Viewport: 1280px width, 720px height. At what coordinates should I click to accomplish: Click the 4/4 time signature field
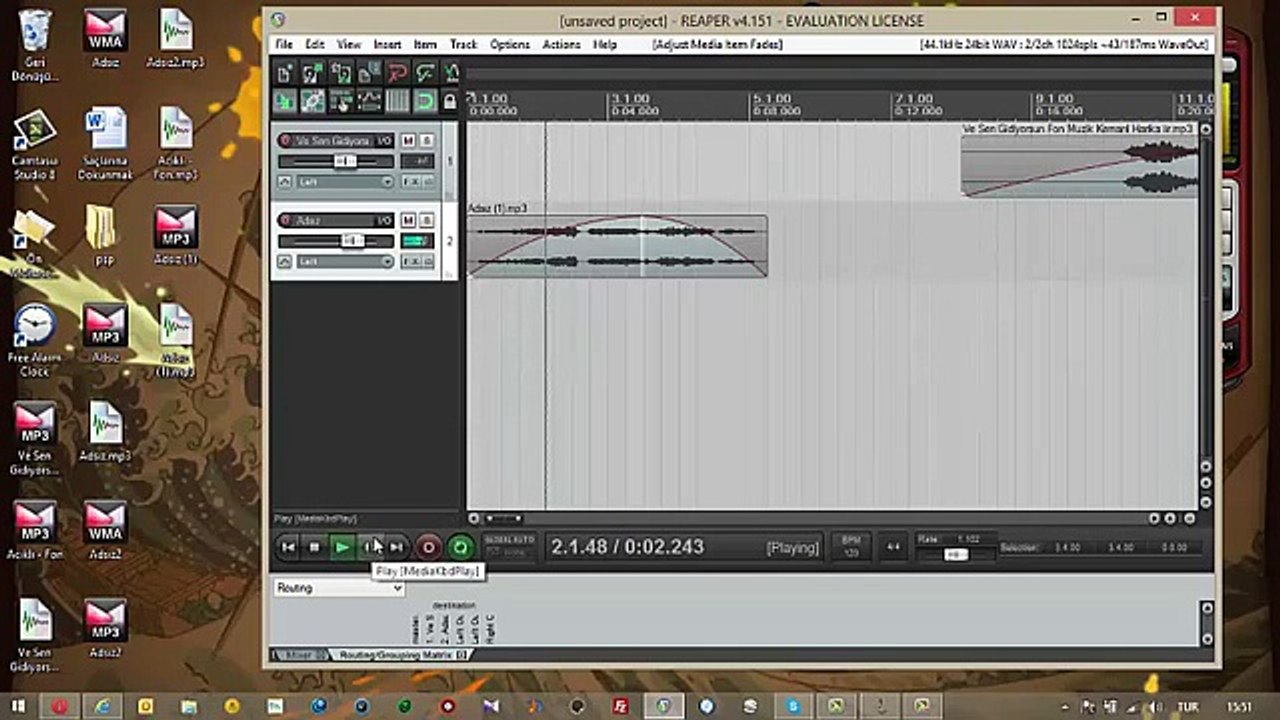[x=894, y=547]
